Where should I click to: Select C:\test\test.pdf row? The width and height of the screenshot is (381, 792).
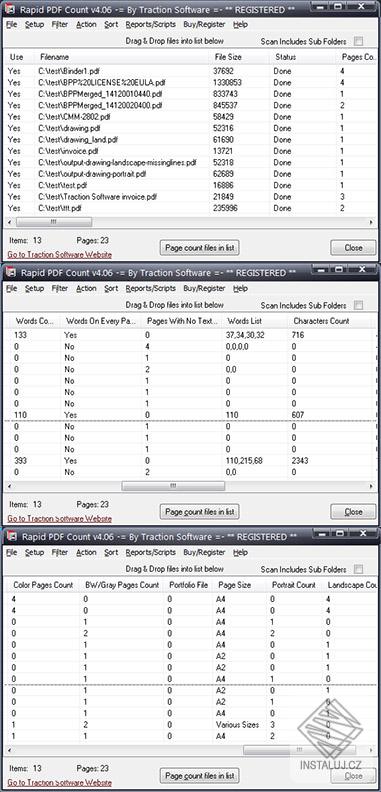pos(189,185)
